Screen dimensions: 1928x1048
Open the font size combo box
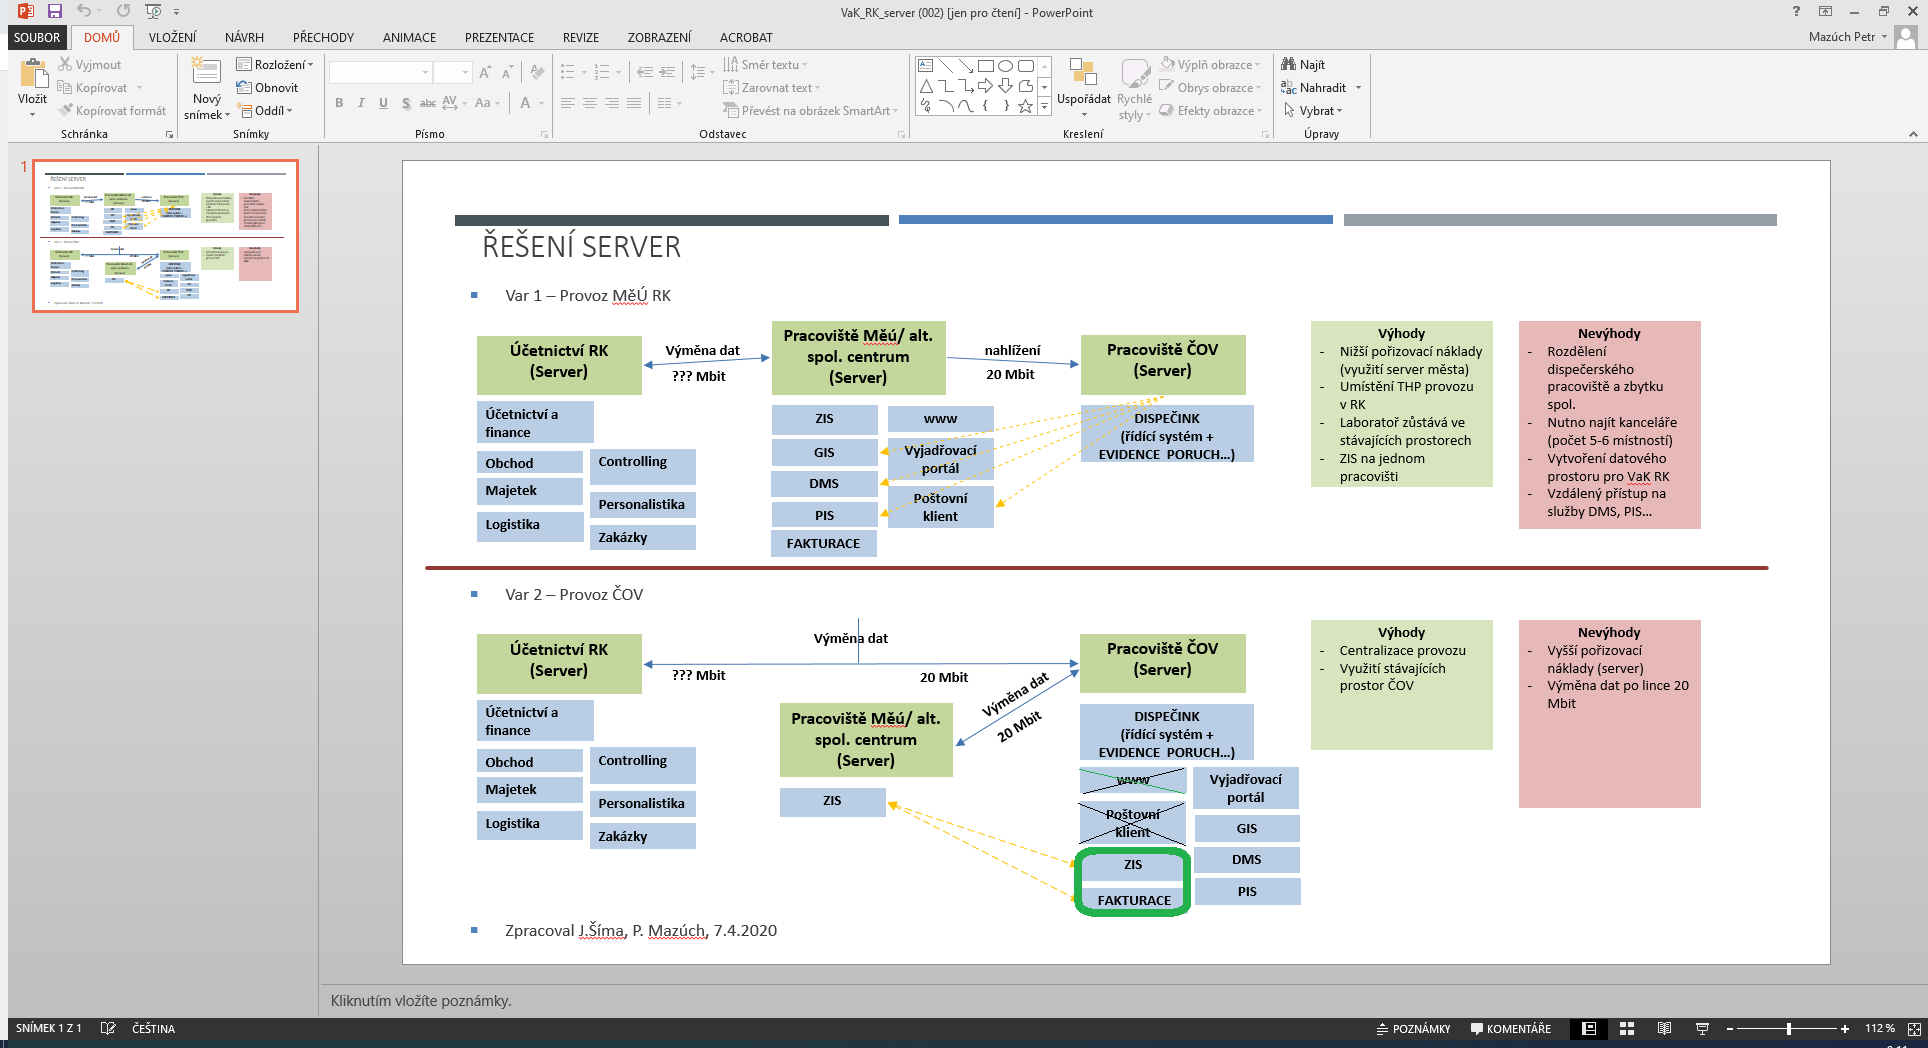(x=452, y=72)
